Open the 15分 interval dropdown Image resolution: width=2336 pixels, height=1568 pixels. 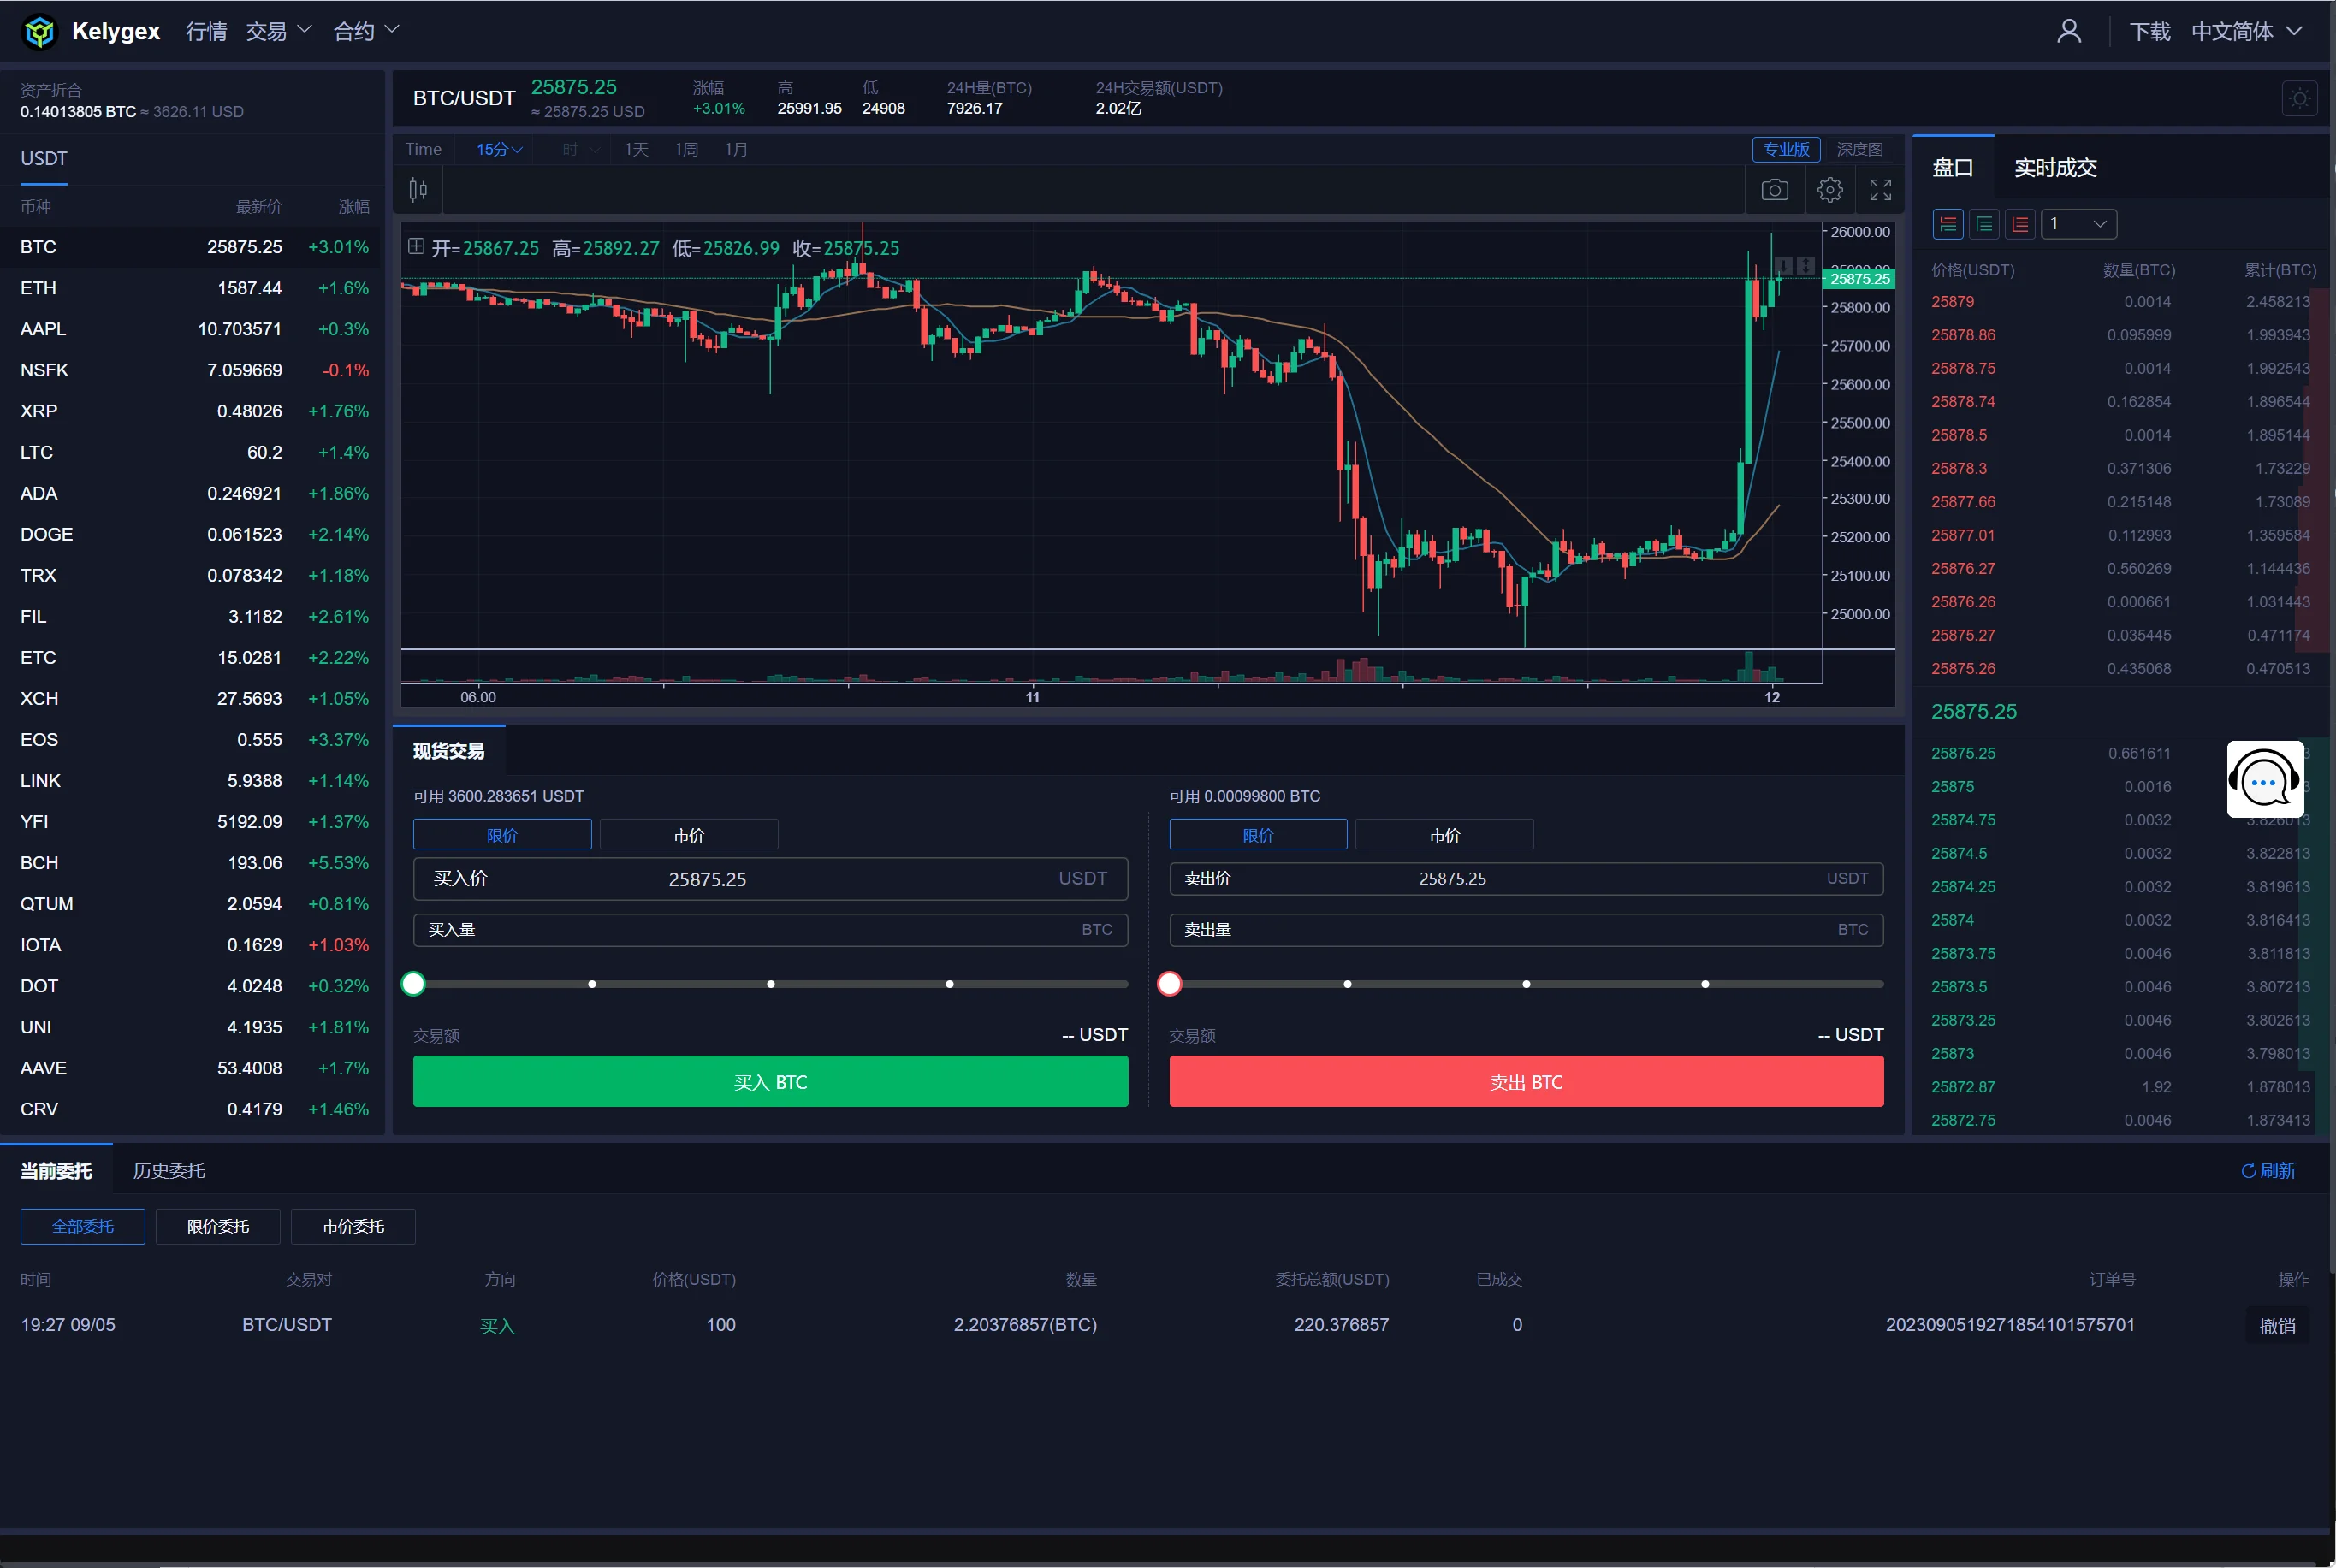coord(498,150)
